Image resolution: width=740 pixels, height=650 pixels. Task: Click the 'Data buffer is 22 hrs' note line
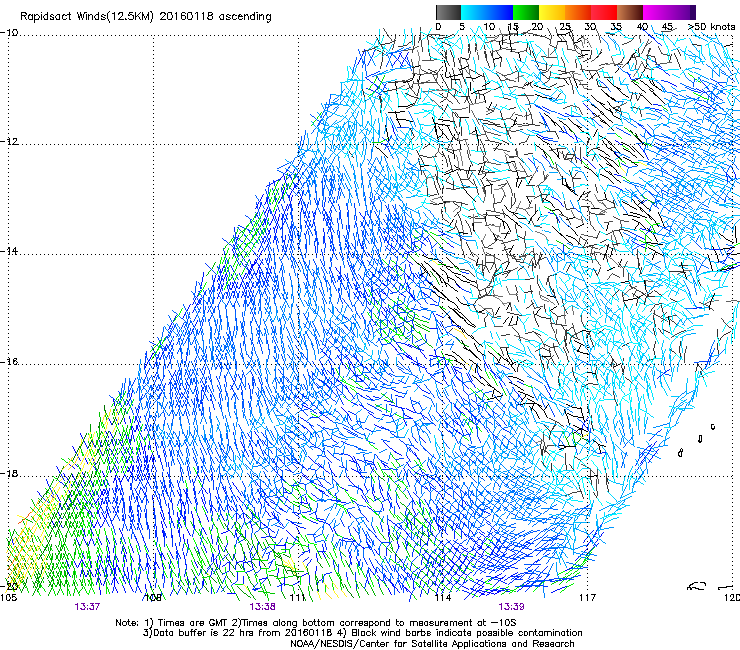point(362,633)
